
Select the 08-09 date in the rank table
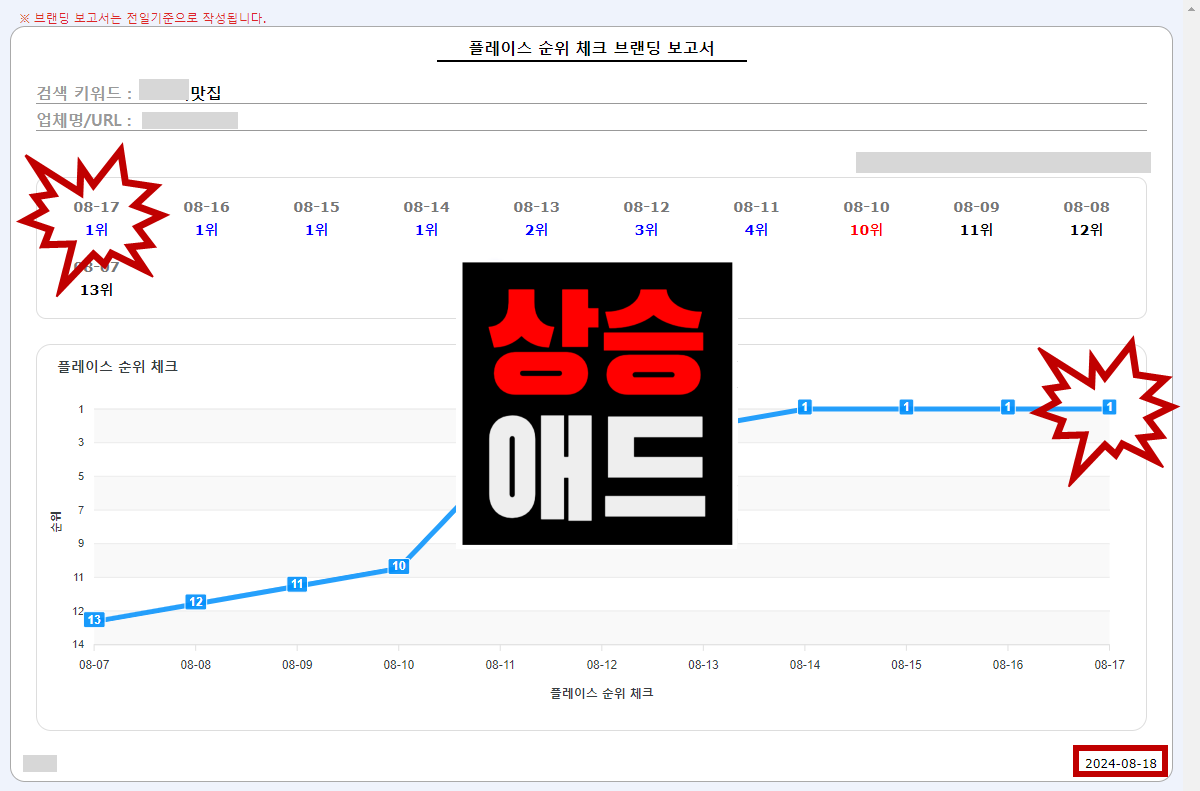pyautogui.click(x=977, y=207)
